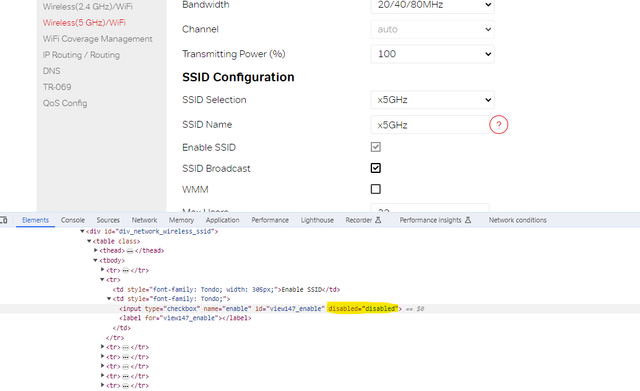Open the QoS Config page

tap(65, 103)
